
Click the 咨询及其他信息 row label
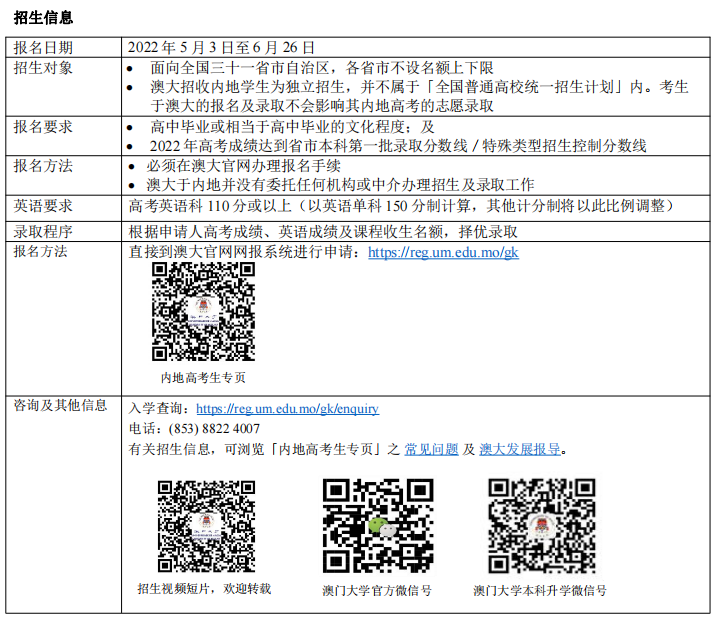click(x=60, y=405)
